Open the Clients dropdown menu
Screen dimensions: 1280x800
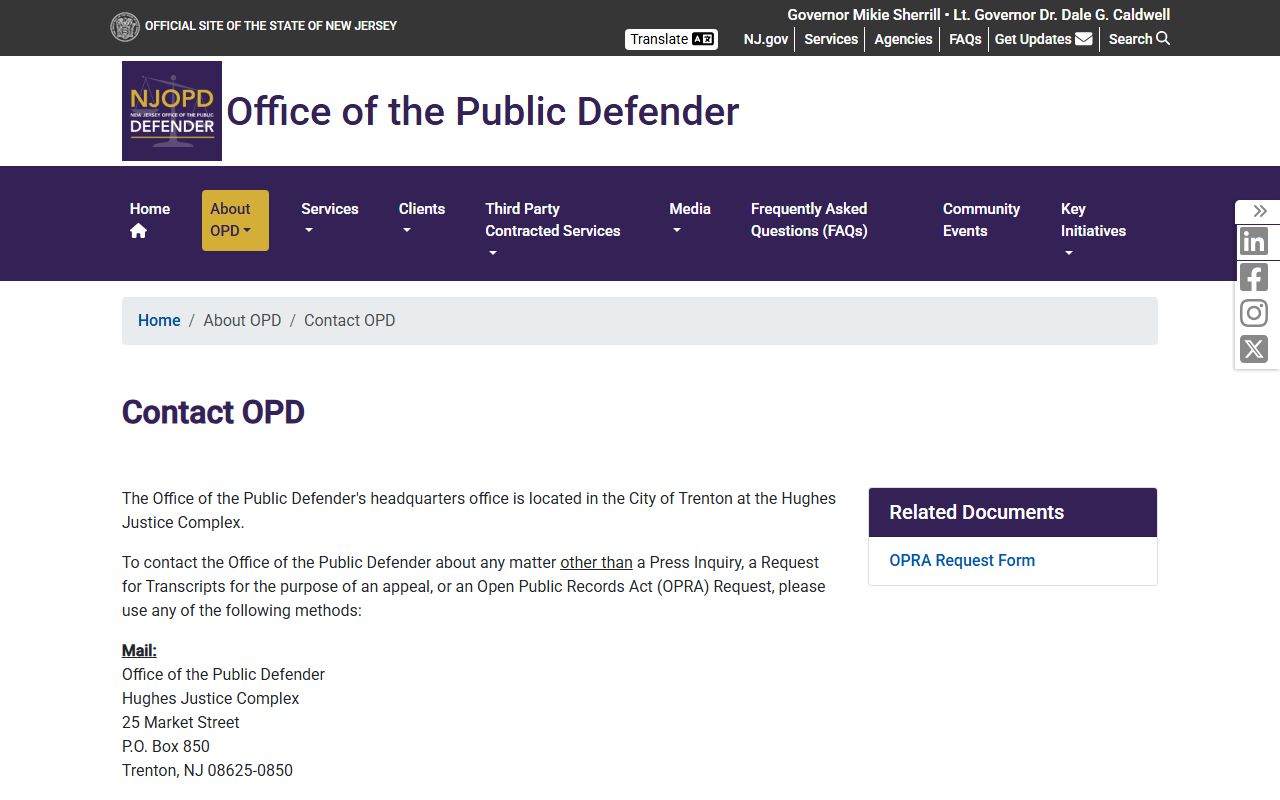click(422, 220)
